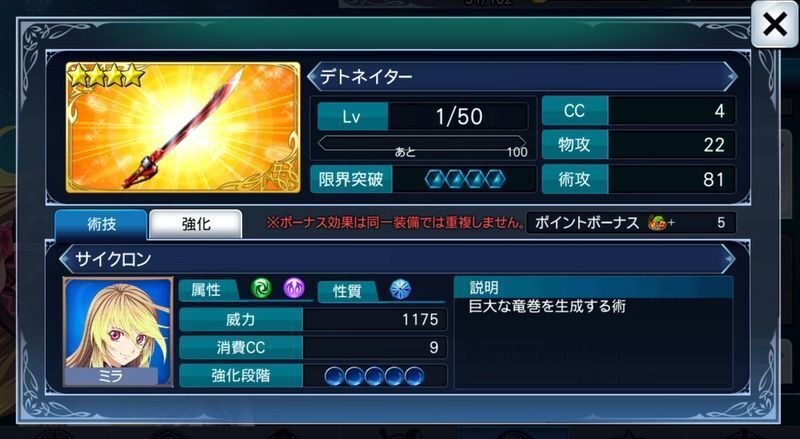Click the four gold star rarity icons

pyautogui.click(x=106, y=76)
